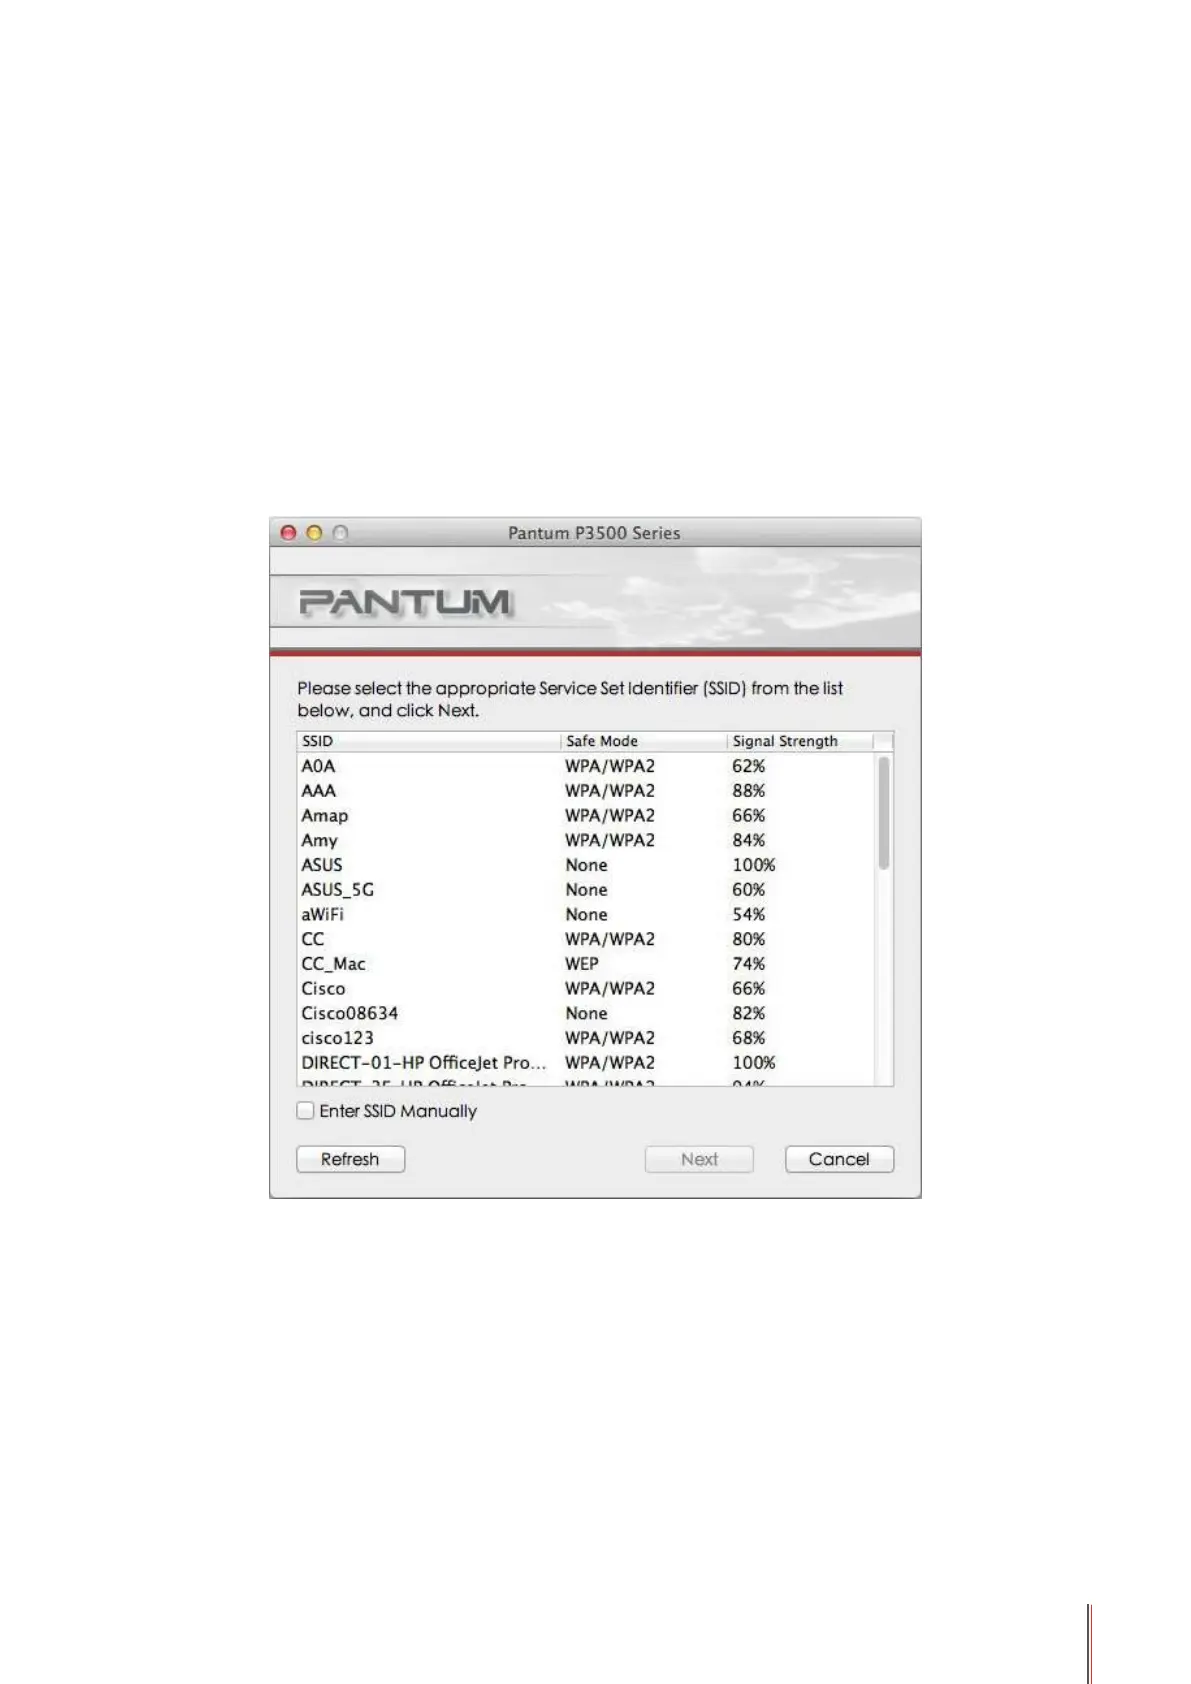The height and width of the screenshot is (1684, 1191).
Task: Sort by the Signal Strength column header
Action: coord(800,741)
